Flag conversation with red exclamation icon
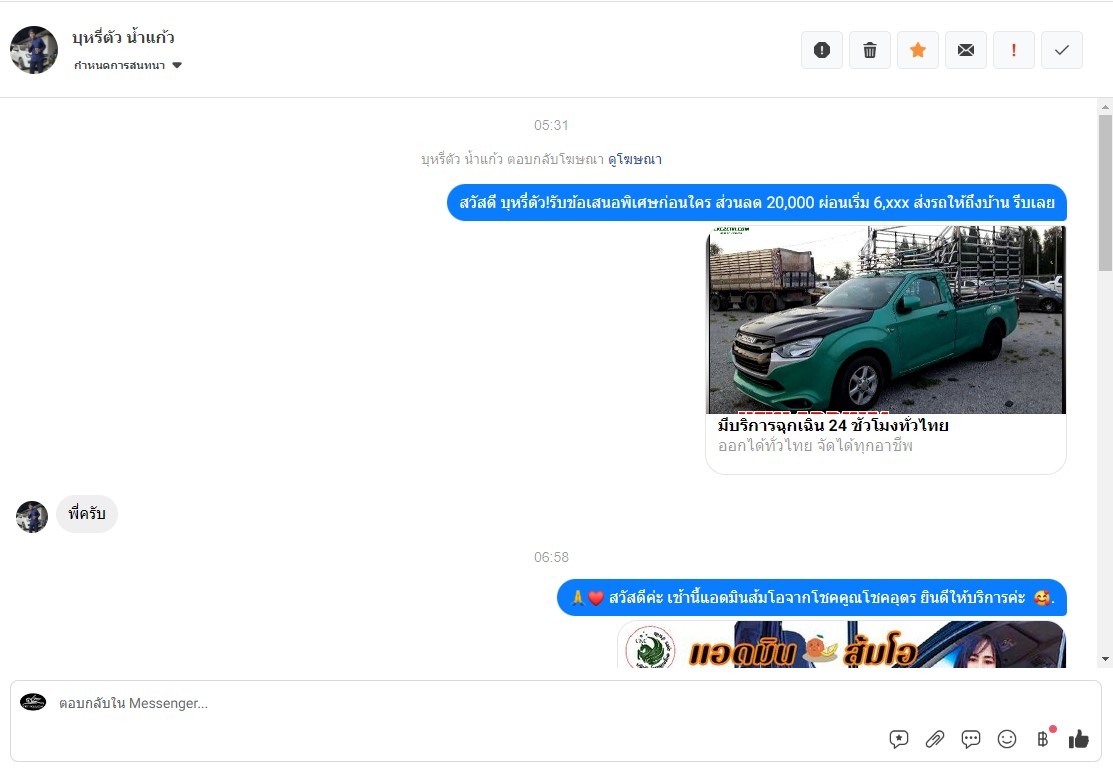Viewport: 1113px width, 769px height. pos(1014,50)
